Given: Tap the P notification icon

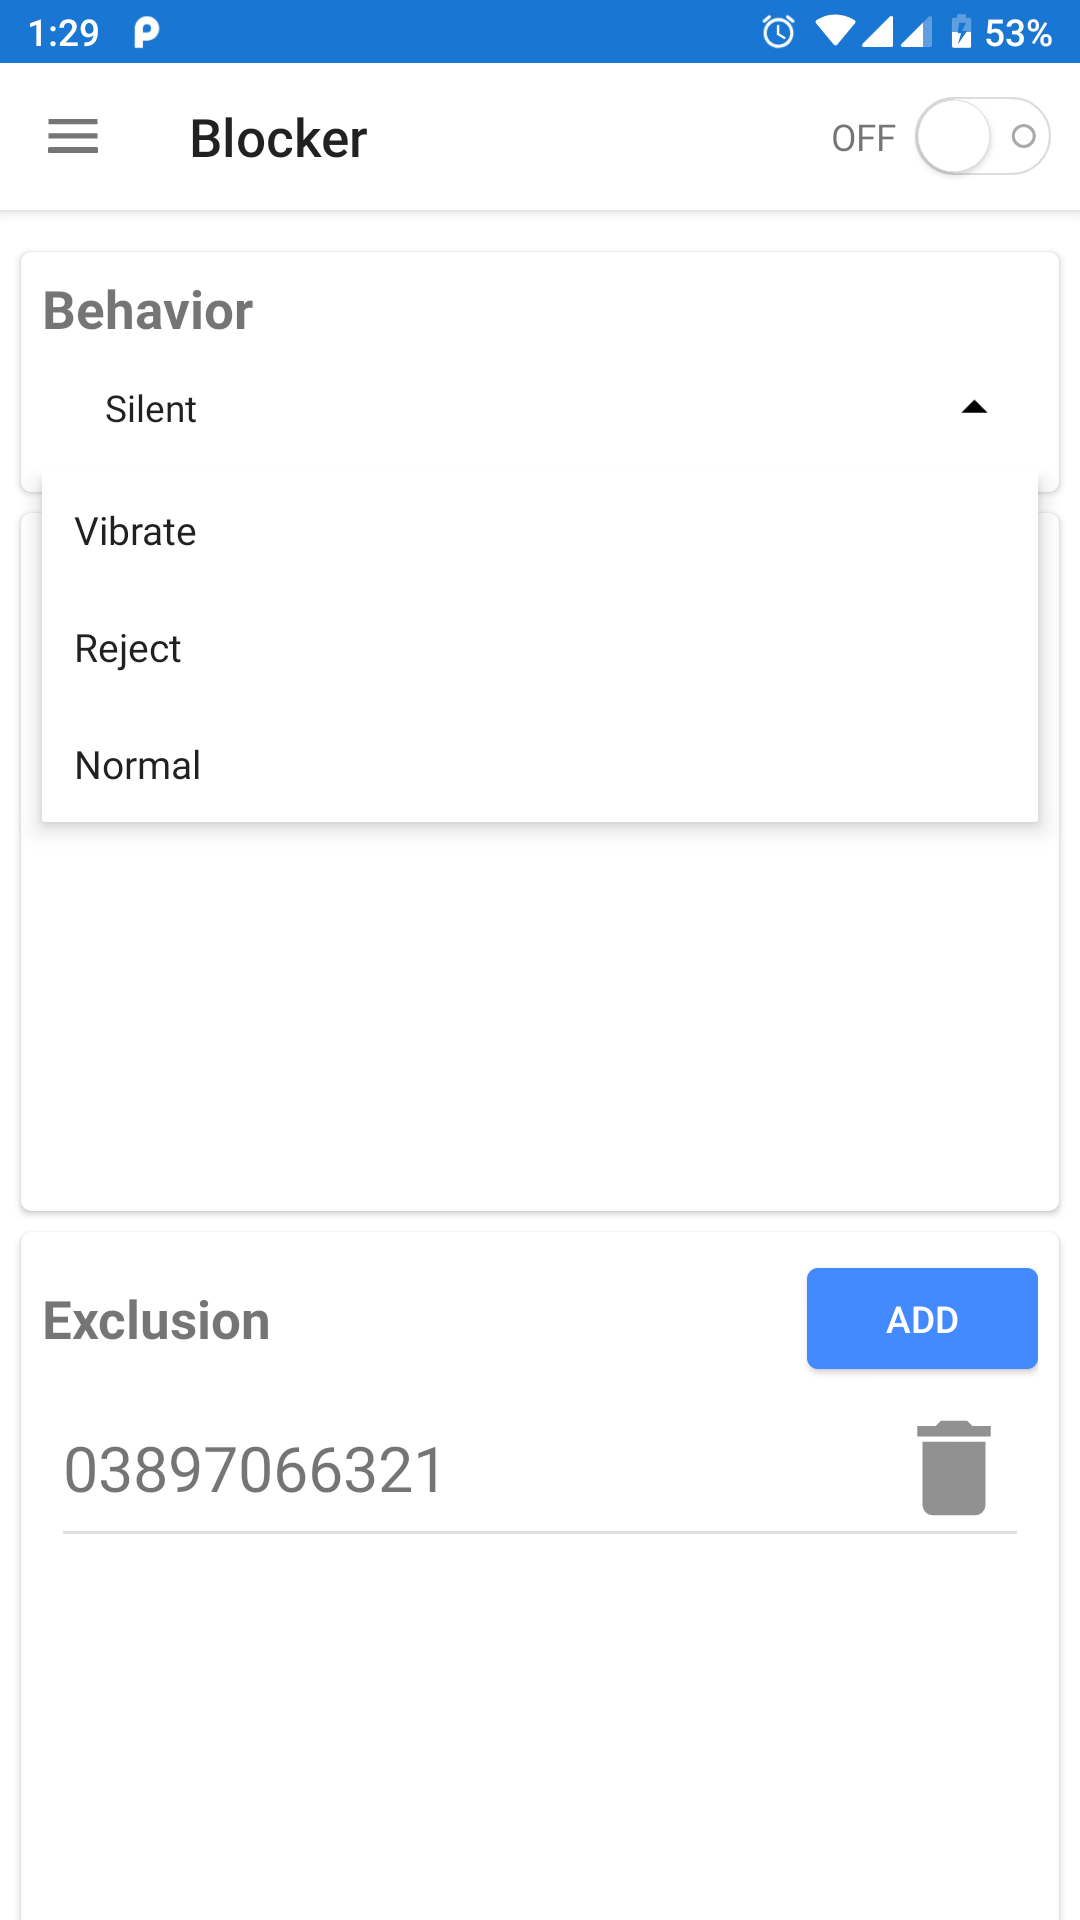Looking at the screenshot, I should [146, 32].
